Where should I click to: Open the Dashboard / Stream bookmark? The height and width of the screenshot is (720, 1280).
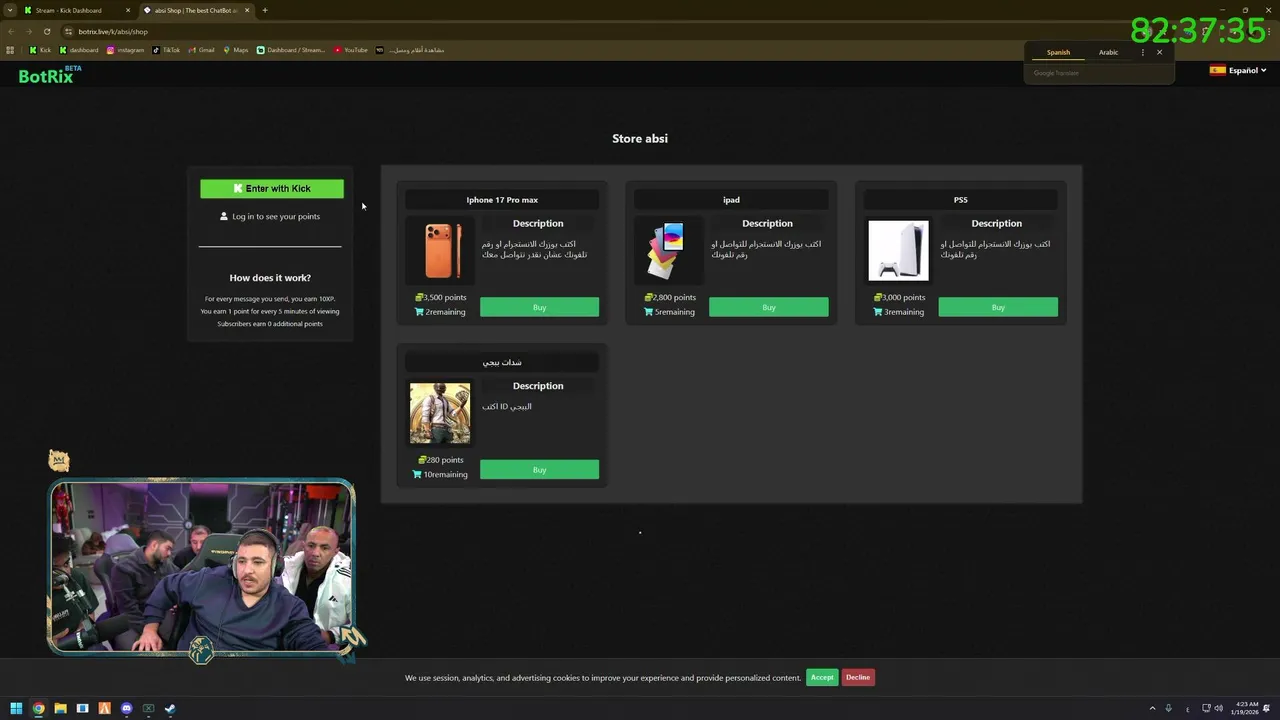click(x=291, y=50)
